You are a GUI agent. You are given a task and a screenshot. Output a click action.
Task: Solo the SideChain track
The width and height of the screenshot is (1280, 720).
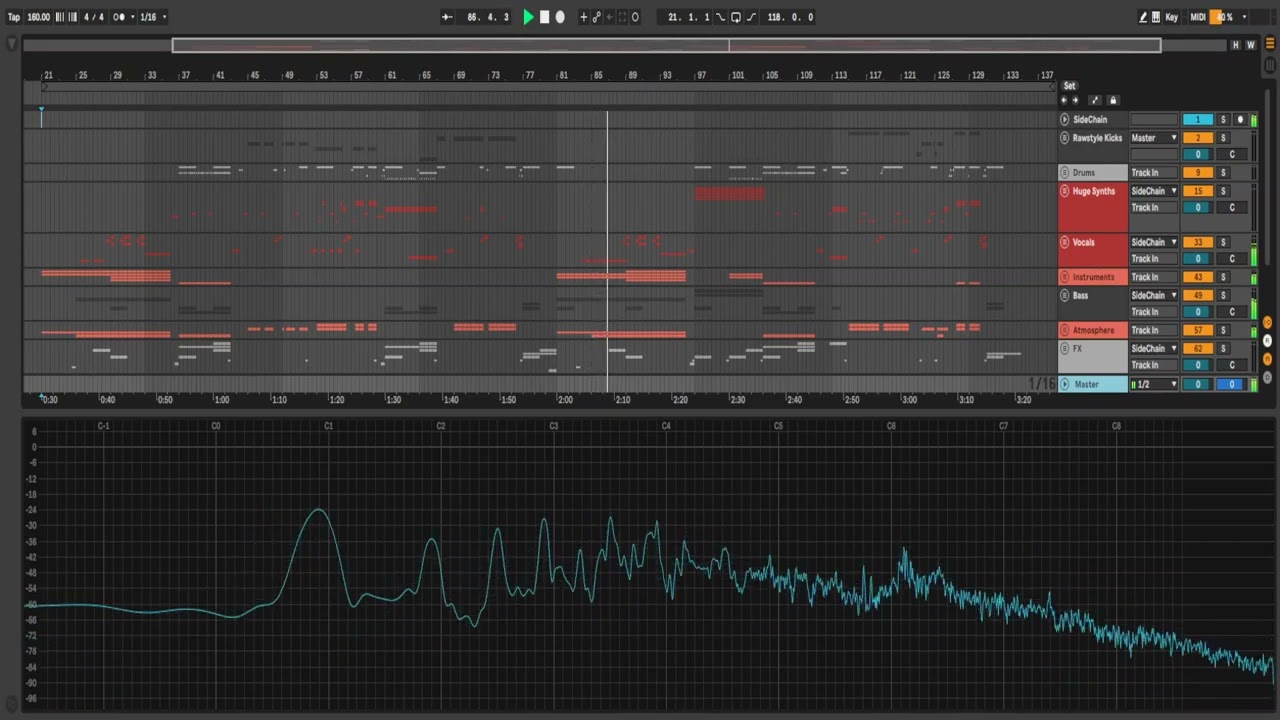pyautogui.click(x=1223, y=119)
